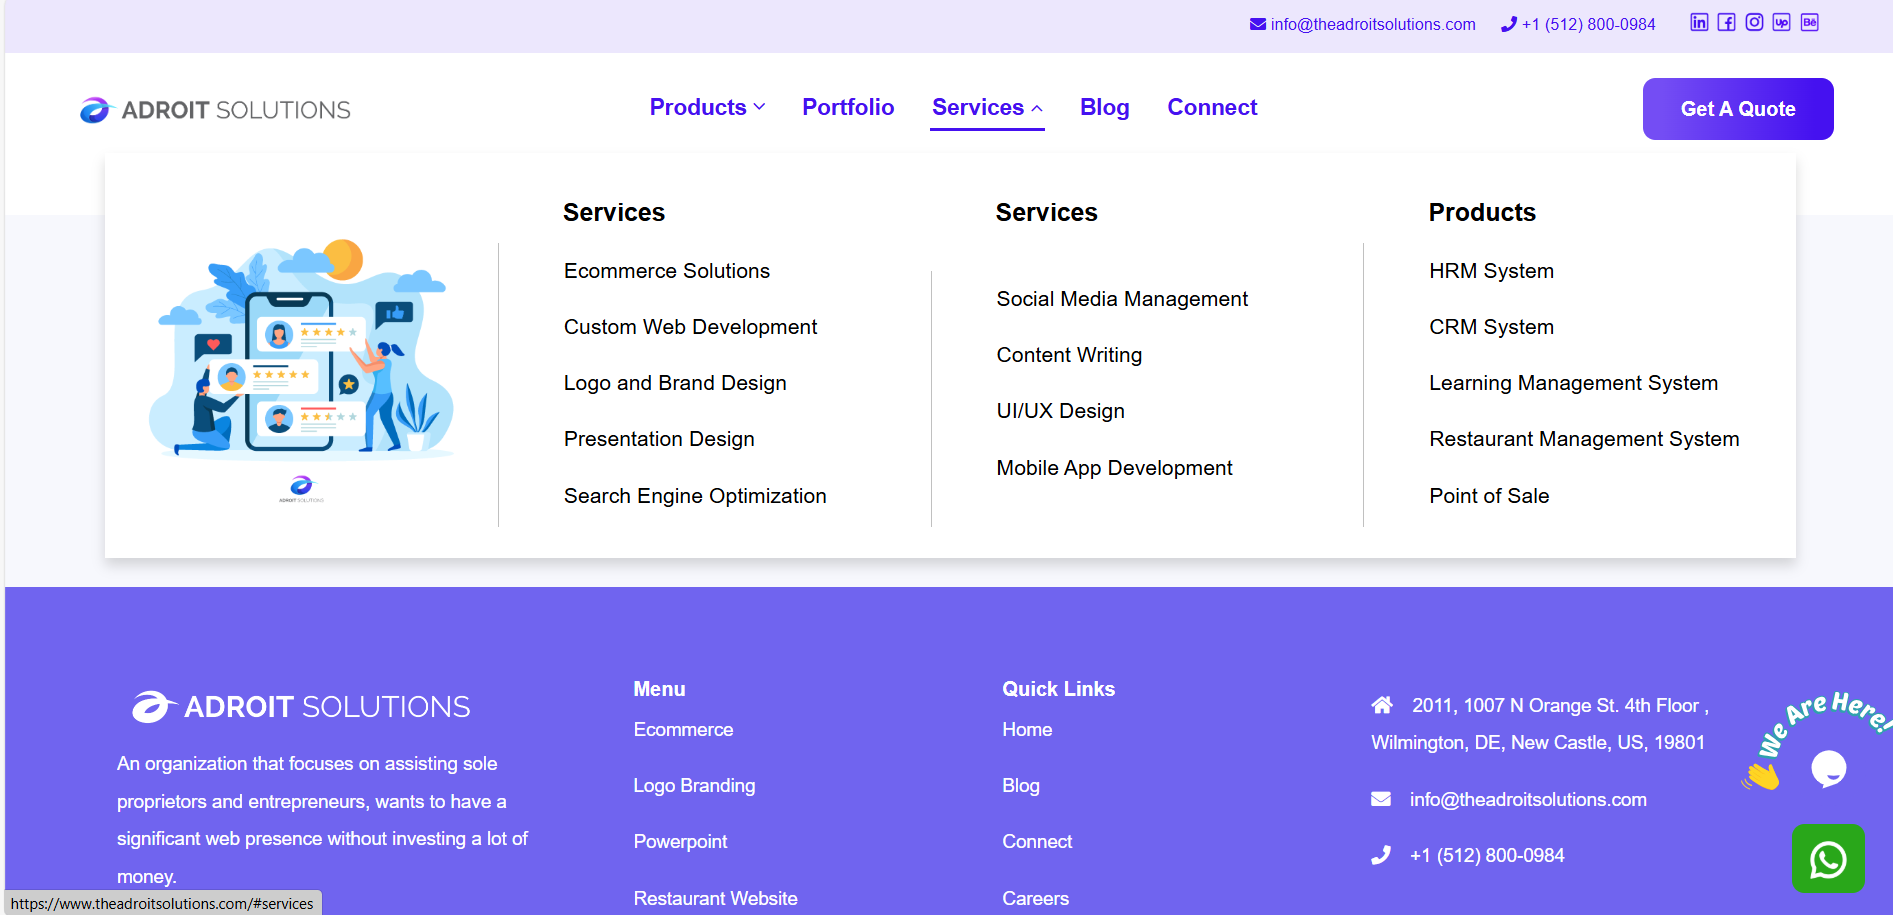Viewport: 1893px width, 915px height.
Task: Click the white Adroit Solutions footer logo
Action: pos(301,707)
